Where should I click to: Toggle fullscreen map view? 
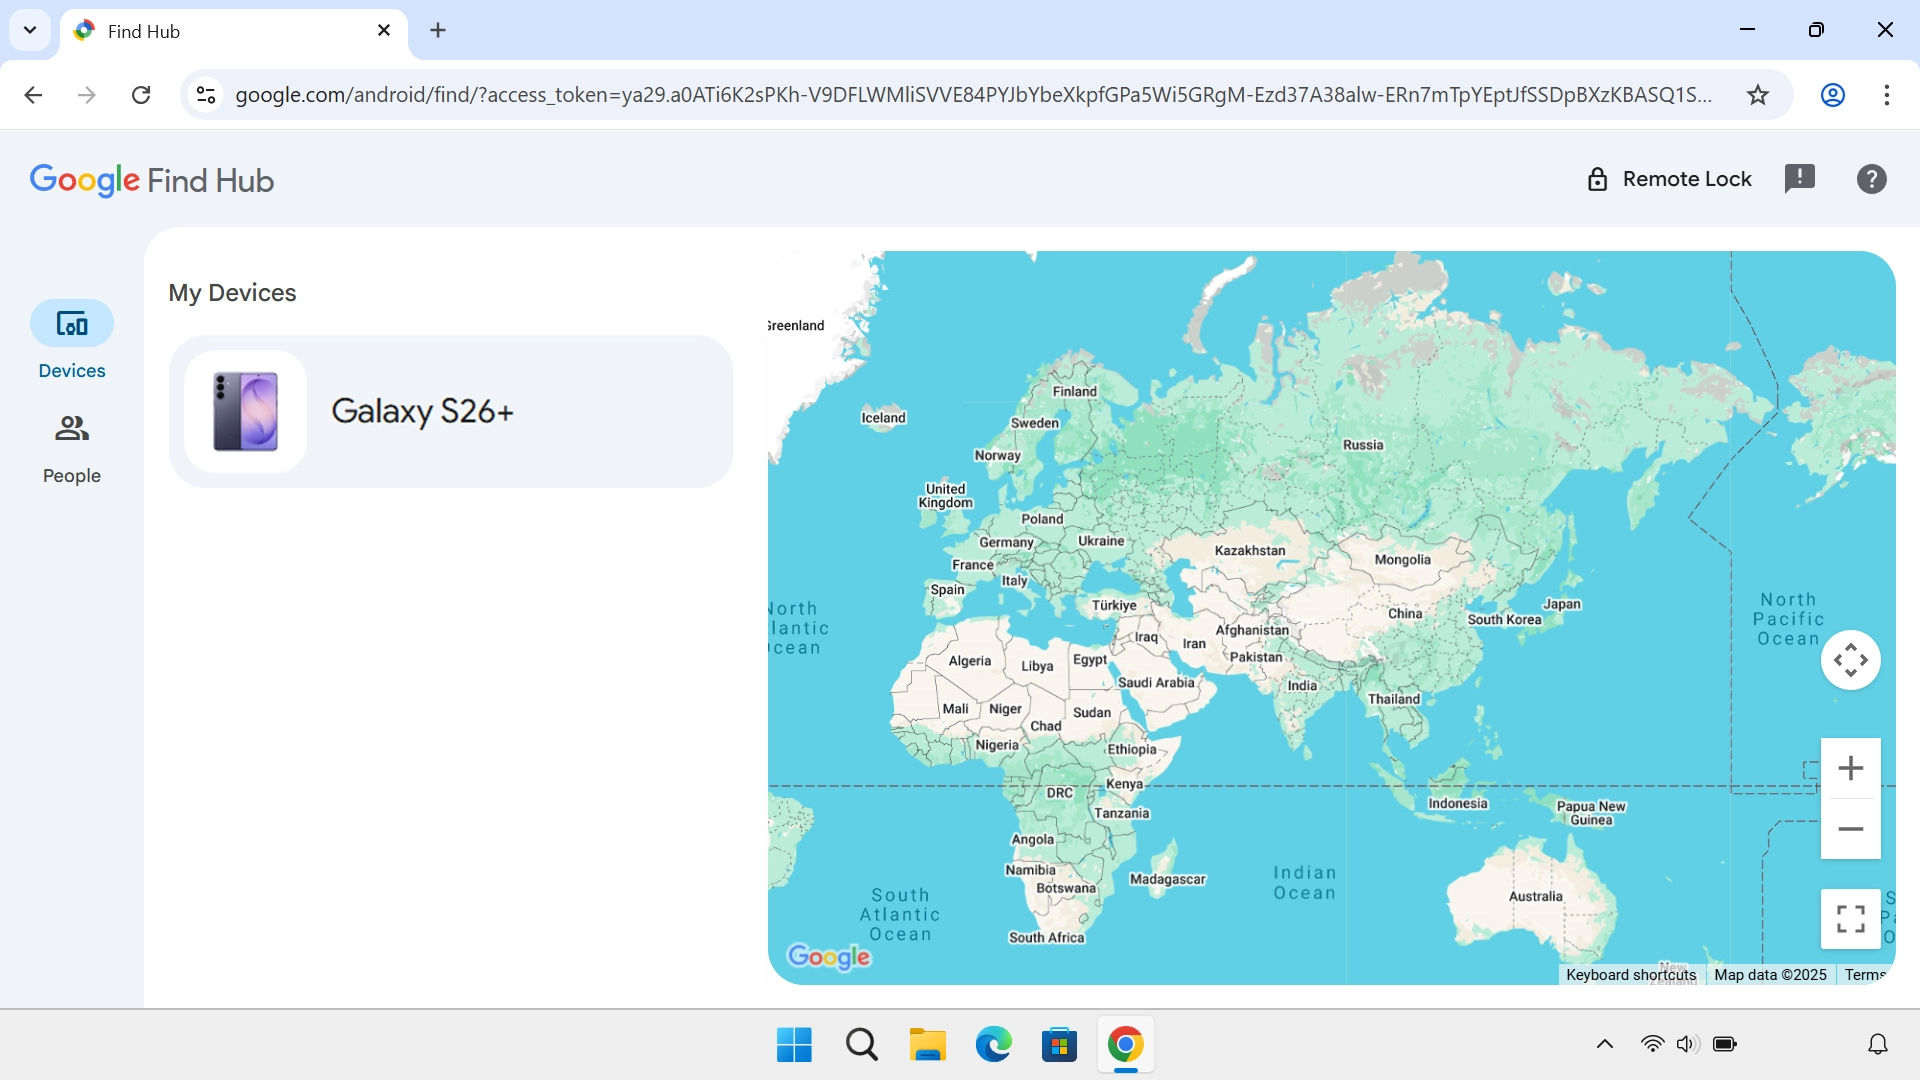point(1850,918)
